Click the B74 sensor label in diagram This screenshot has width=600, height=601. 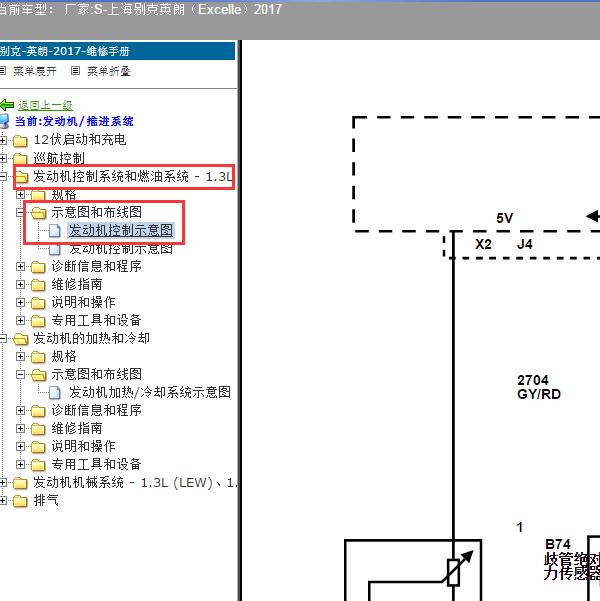coord(558,544)
